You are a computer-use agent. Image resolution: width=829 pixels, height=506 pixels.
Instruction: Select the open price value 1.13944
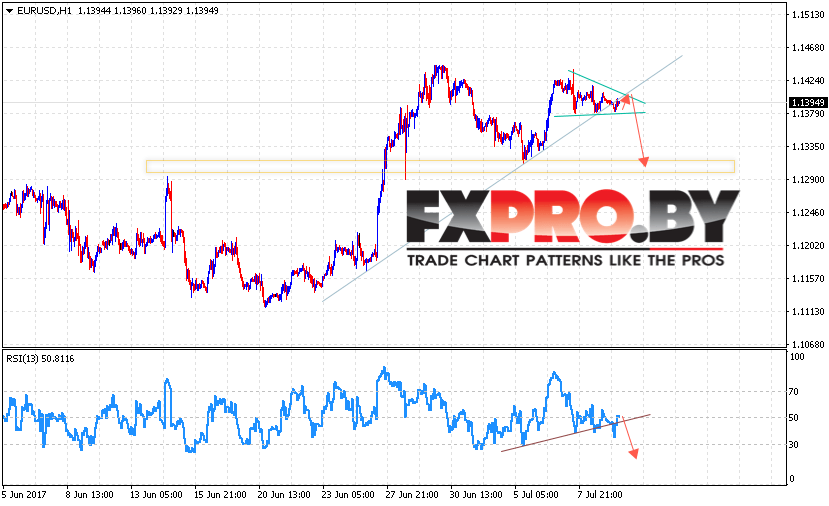[94, 11]
